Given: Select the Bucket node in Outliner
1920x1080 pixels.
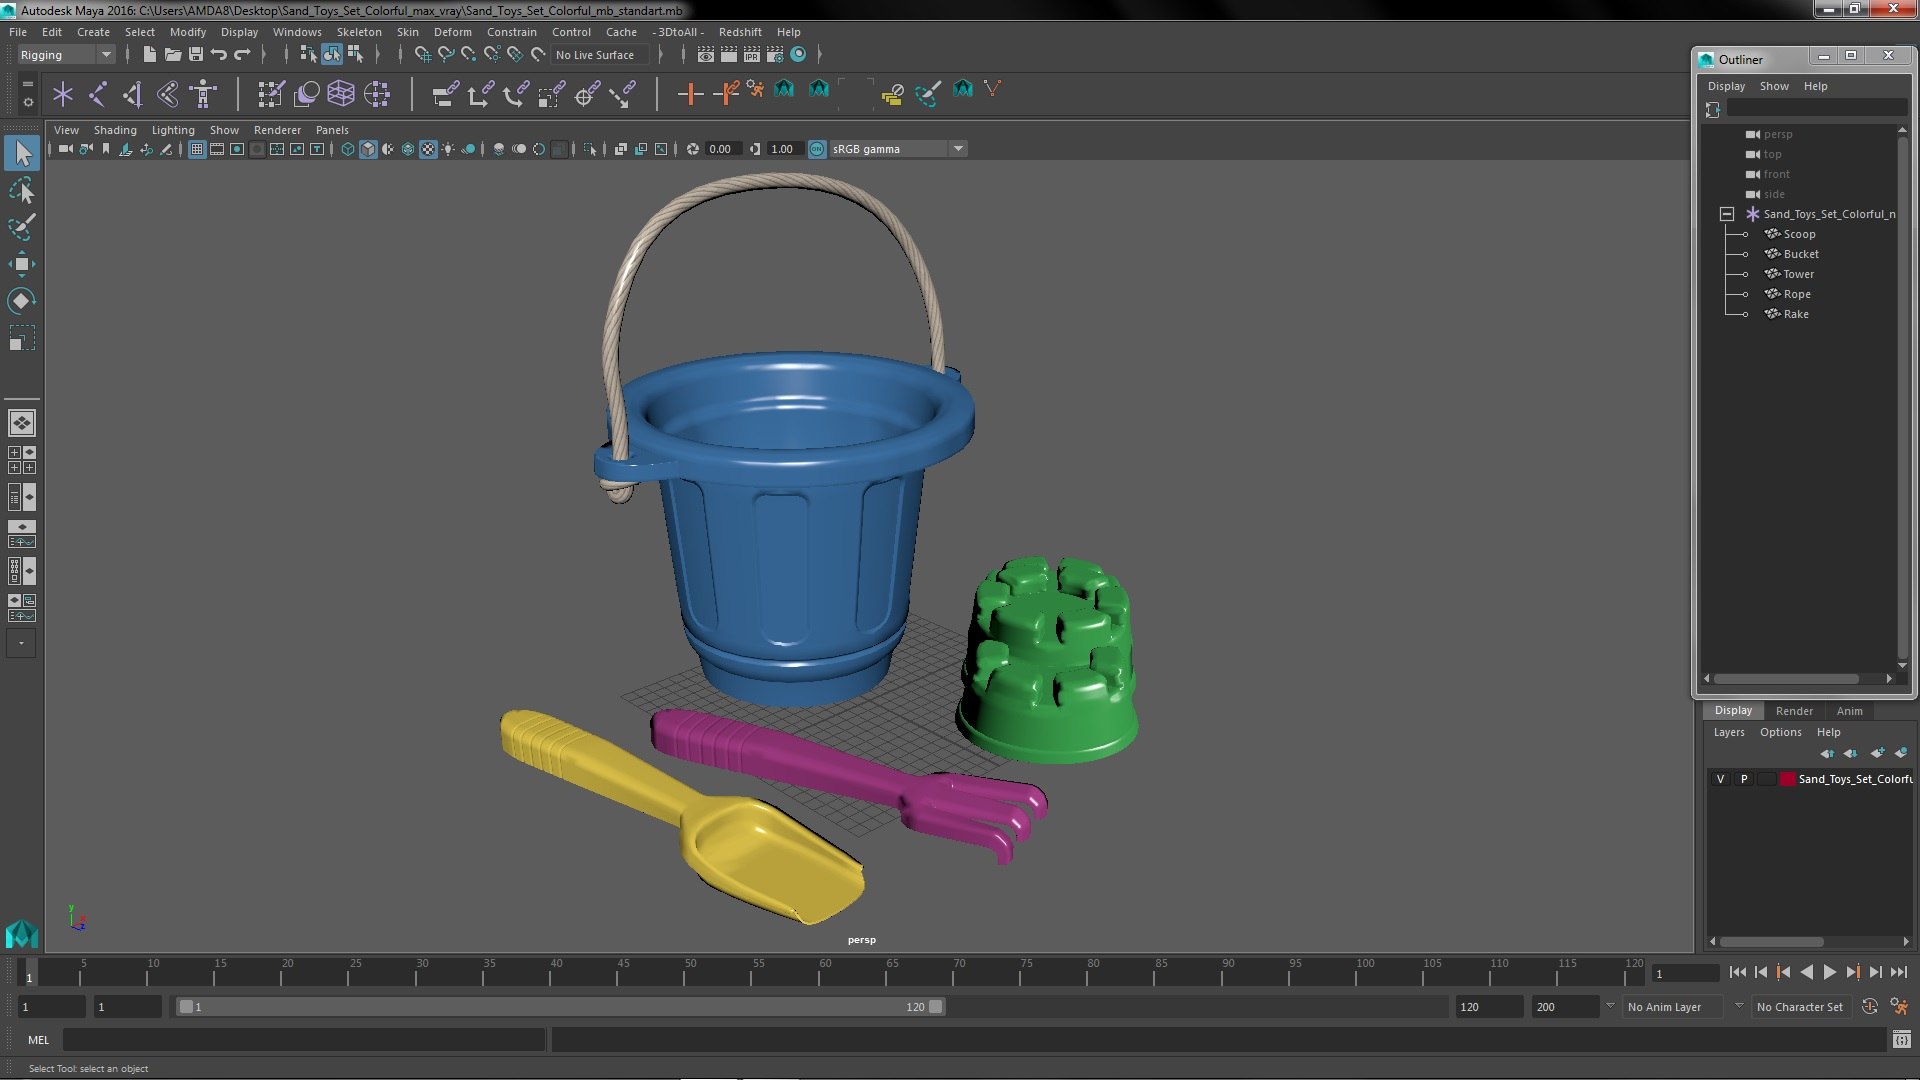Looking at the screenshot, I should point(1800,254).
